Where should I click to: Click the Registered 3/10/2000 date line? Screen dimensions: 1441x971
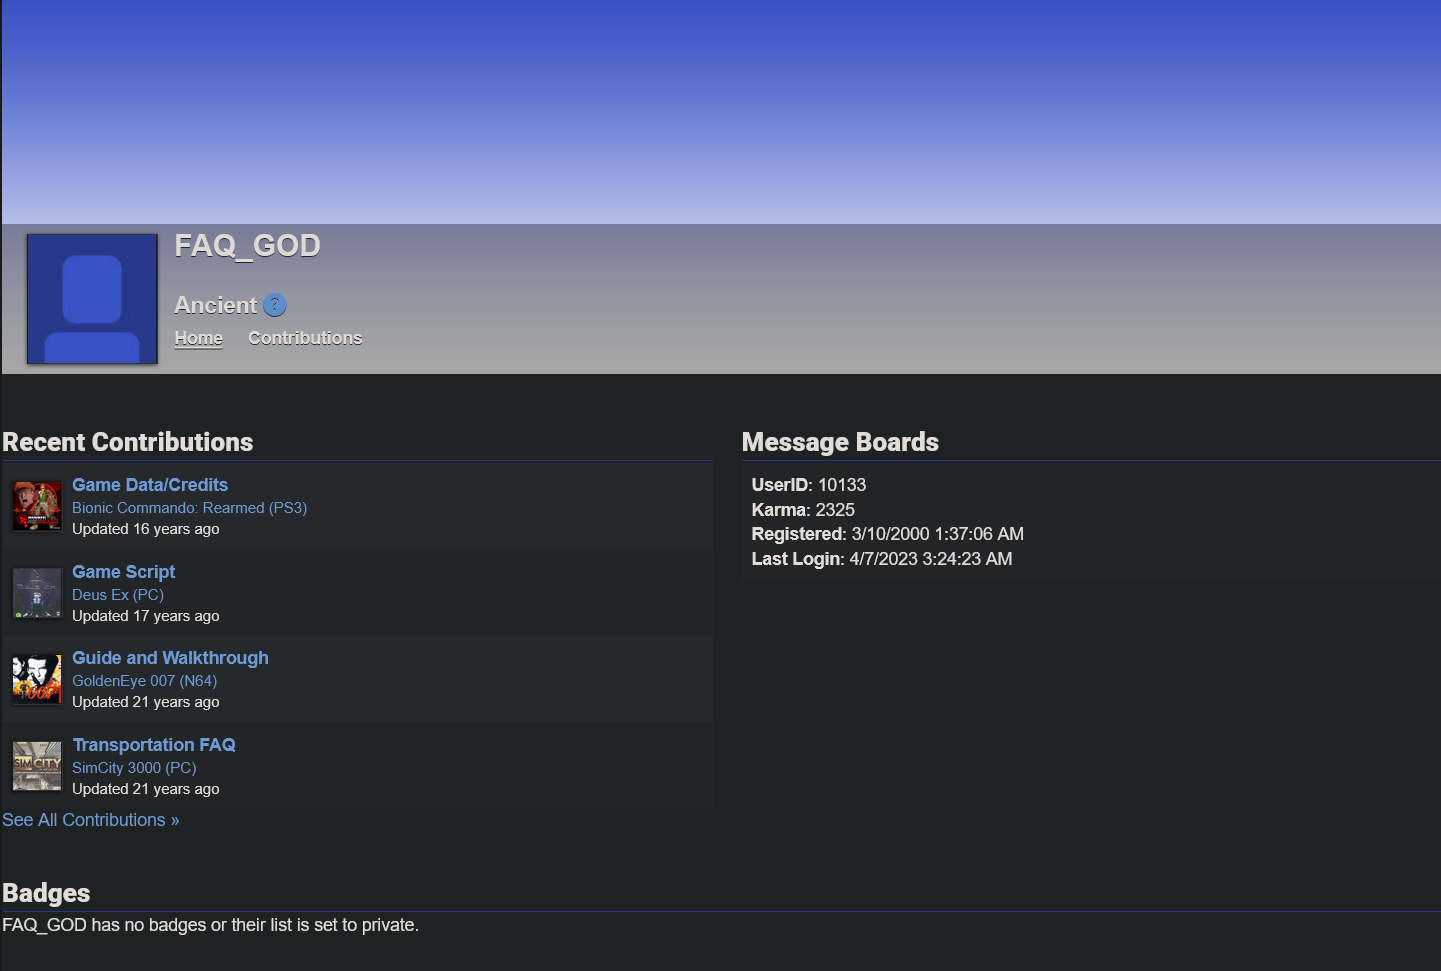887,534
